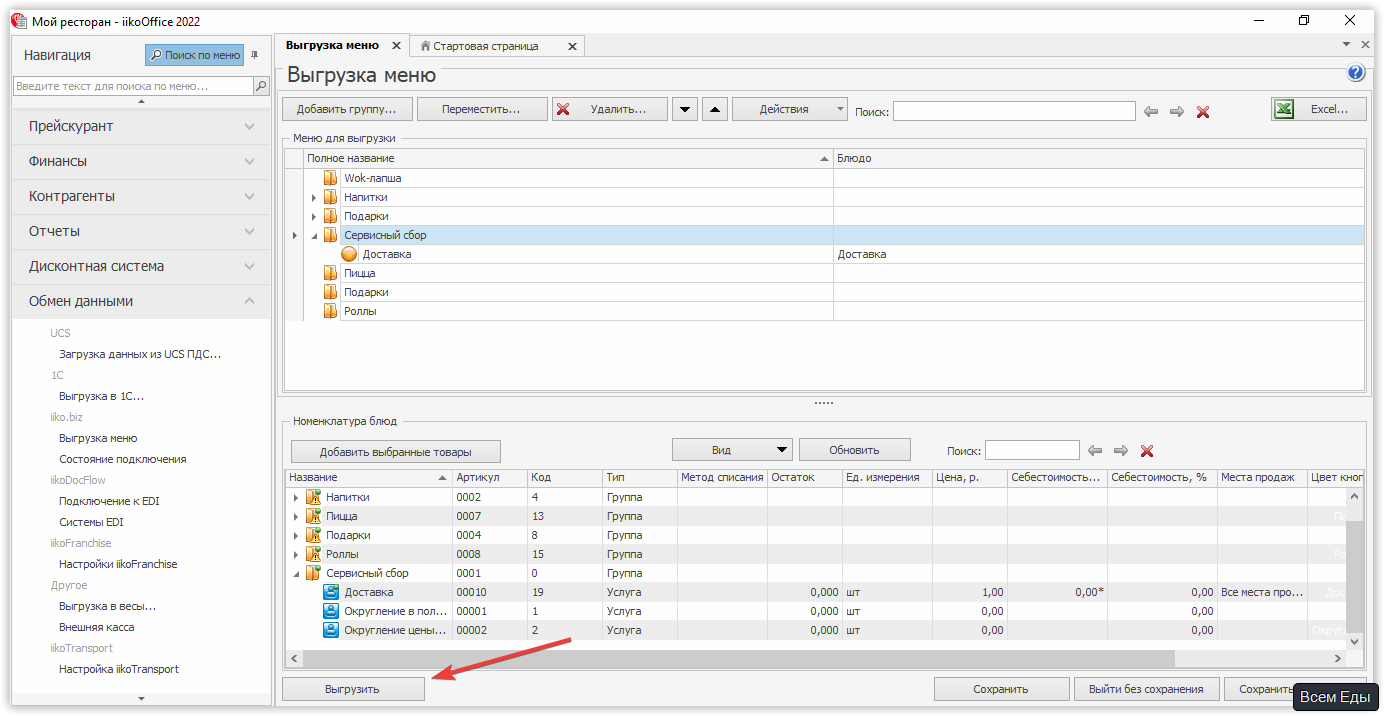Image resolution: width=1384 pixels, height=716 pixels.
Task: Open the Действия dropdown
Action: pos(790,109)
